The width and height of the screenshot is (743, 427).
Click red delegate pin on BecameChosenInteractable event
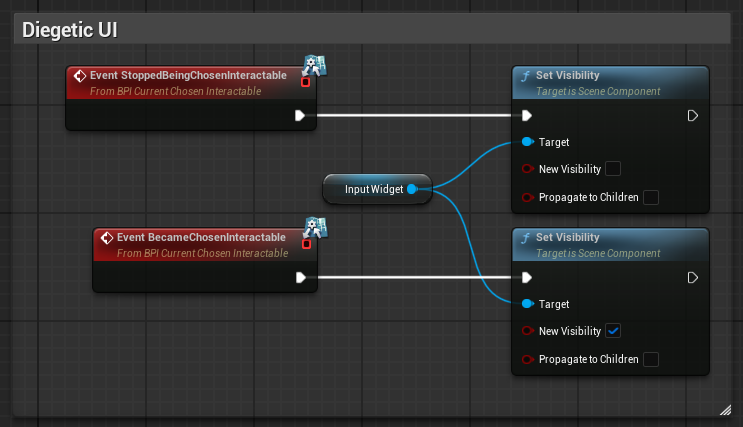coord(307,245)
